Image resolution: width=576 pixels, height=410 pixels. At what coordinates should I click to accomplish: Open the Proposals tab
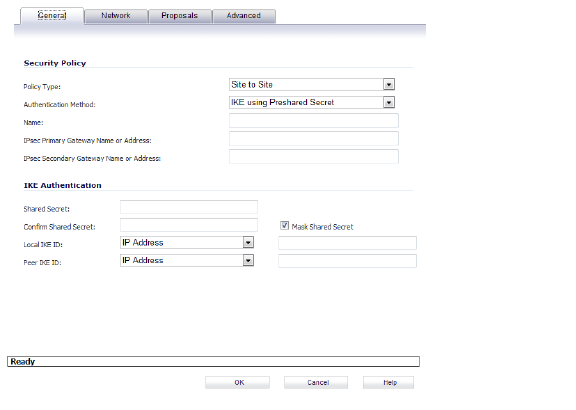[x=180, y=16]
